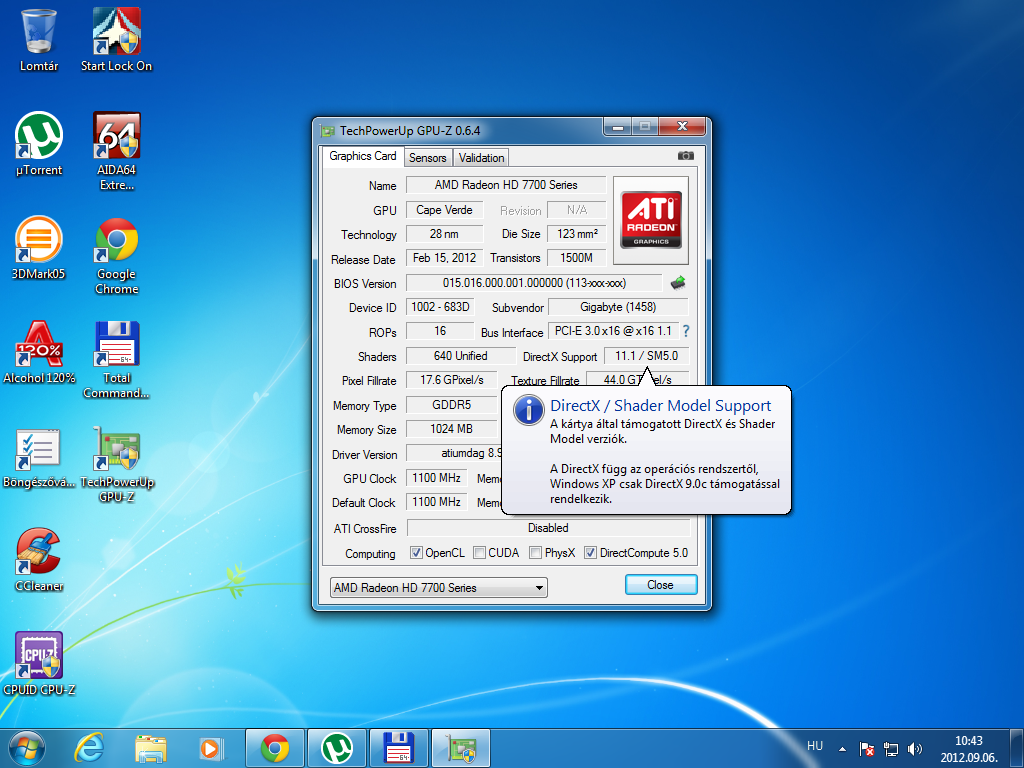The image size is (1024, 768).
Task: Click the Die Size field 123 mm²
Action: [577, 234]
